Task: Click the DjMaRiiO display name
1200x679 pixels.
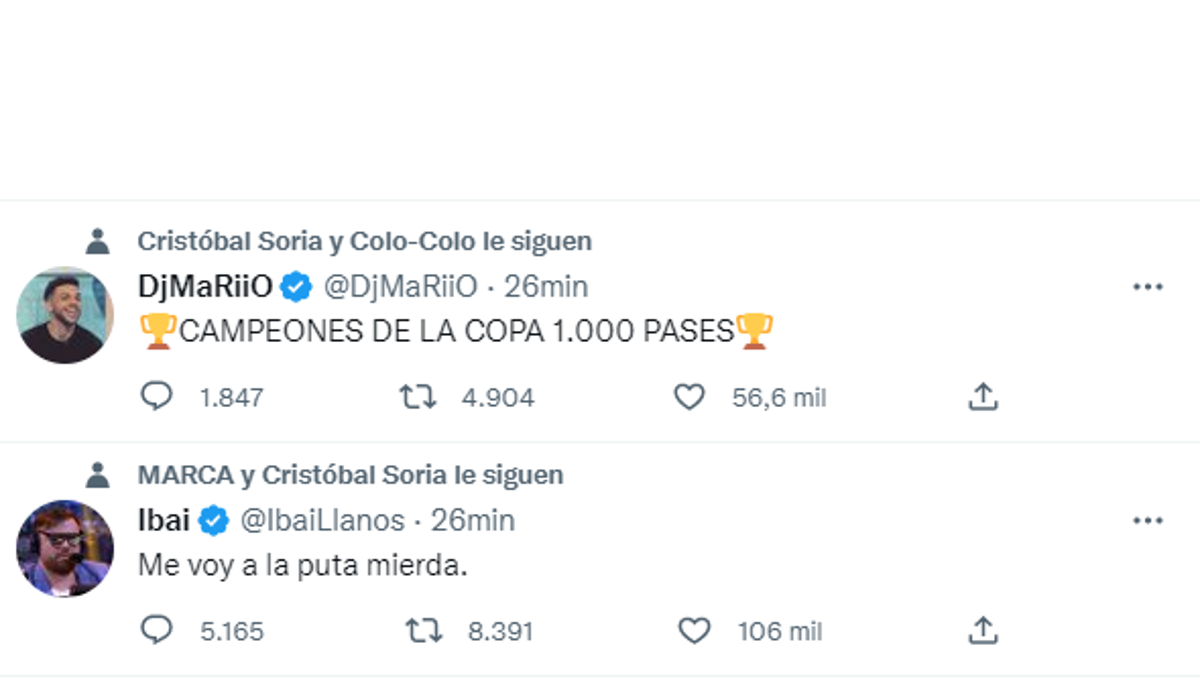Action: [204, 288]
